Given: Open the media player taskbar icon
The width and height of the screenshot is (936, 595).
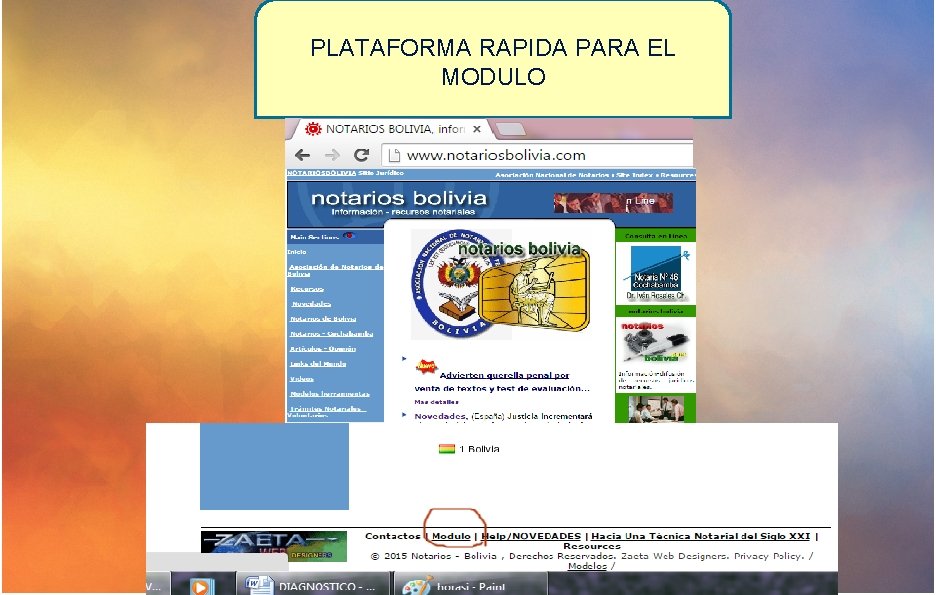Looking at the screenshot, I should pos(201,585).
